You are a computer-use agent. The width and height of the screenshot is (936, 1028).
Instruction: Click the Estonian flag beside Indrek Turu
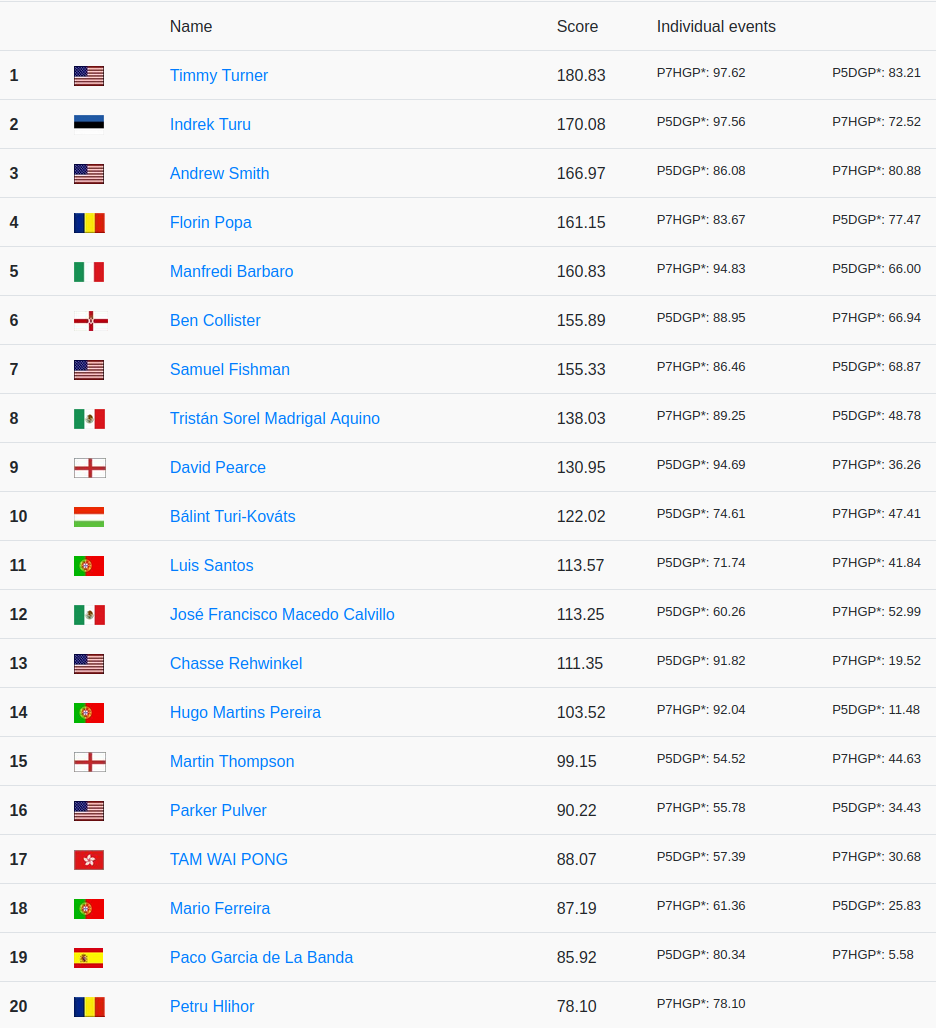pos(89,124)
